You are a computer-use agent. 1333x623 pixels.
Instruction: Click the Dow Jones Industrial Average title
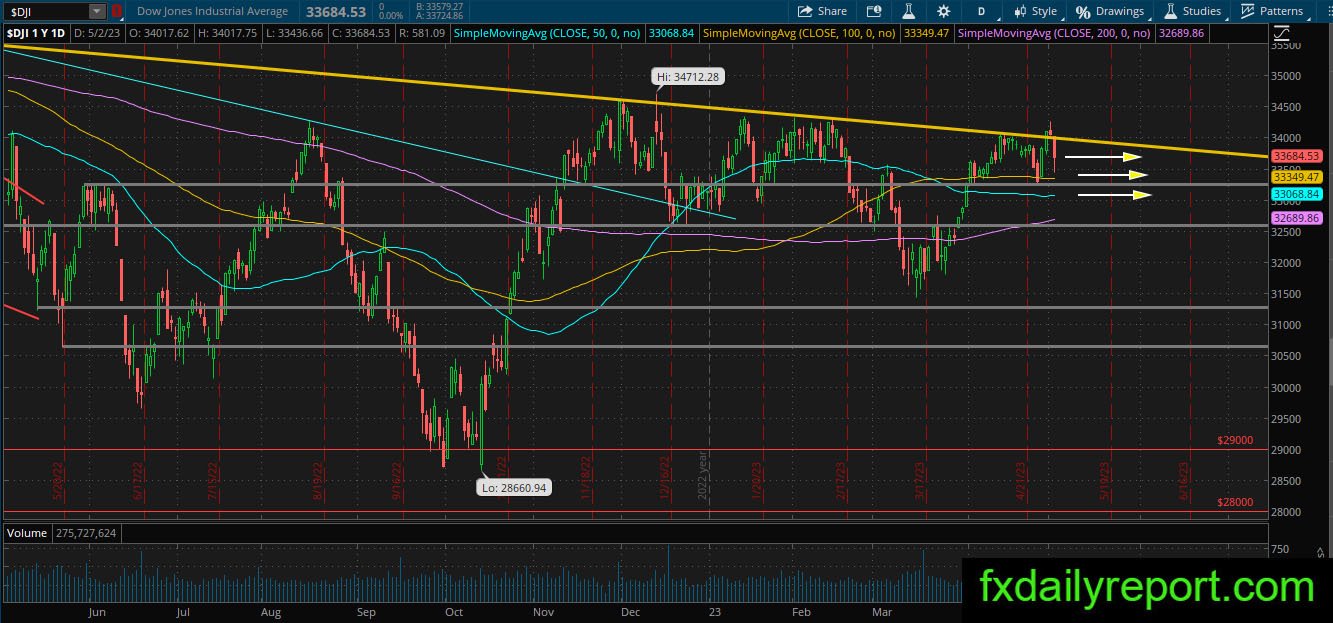[x=212, y=11]
